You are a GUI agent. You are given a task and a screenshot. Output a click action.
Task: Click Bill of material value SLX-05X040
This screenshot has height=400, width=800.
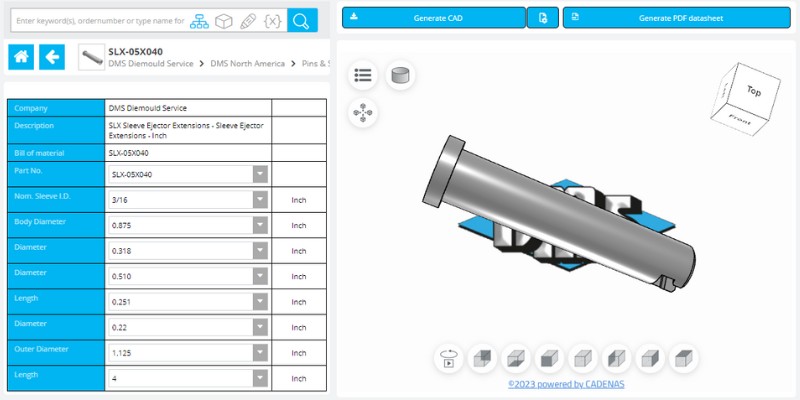click(129, 153)
